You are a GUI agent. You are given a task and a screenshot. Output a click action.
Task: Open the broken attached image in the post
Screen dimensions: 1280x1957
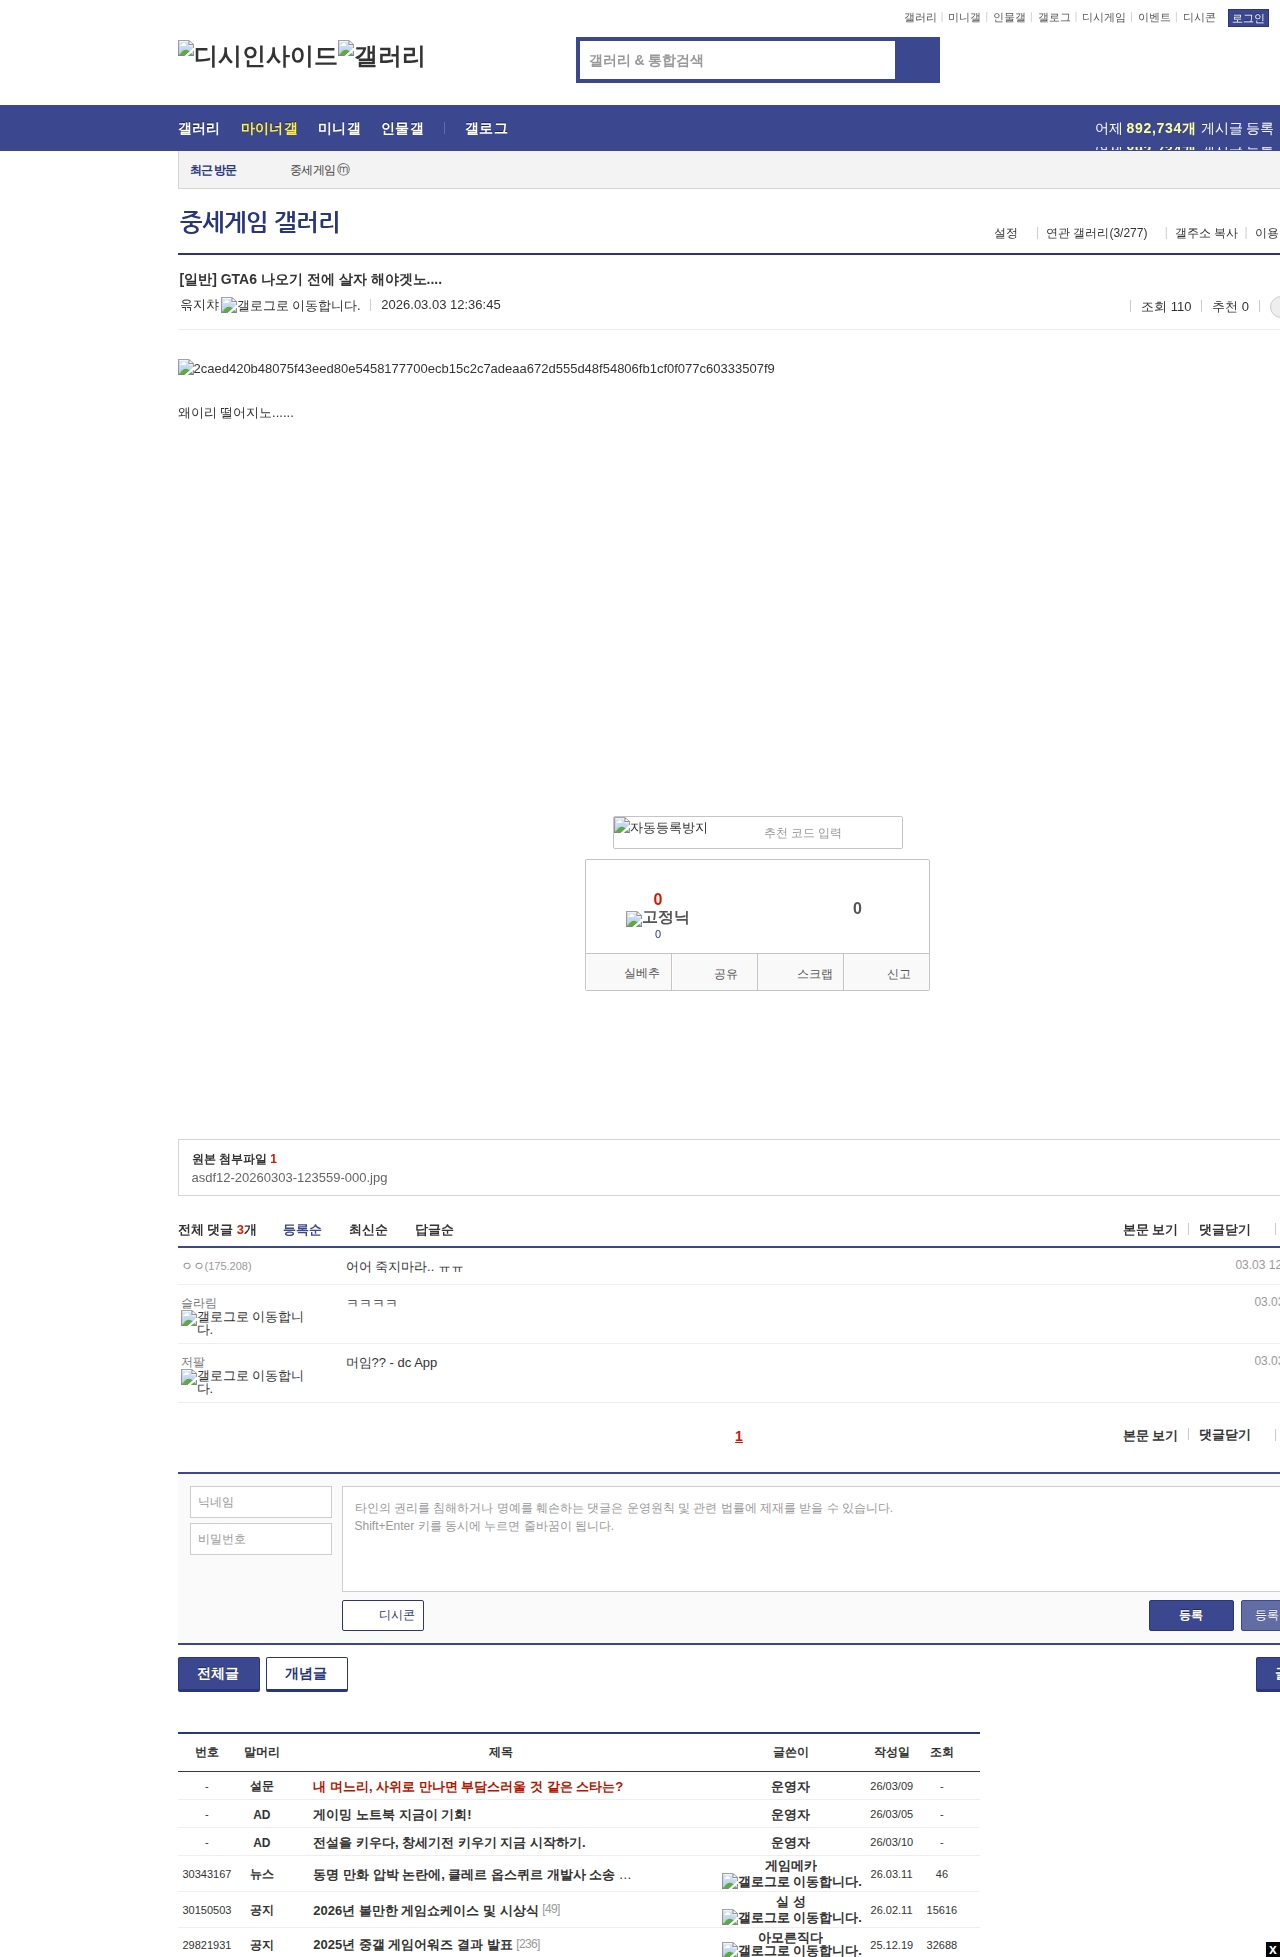click(476, 369)
